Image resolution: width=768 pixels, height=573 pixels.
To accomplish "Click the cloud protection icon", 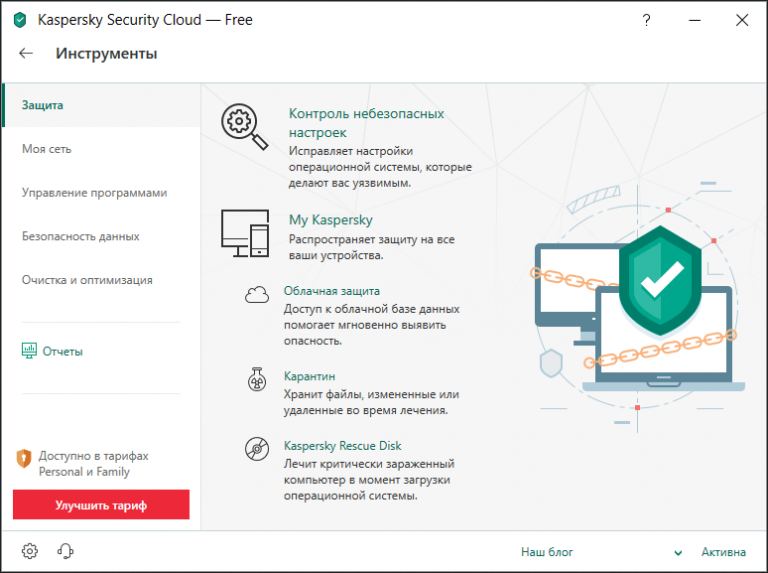I will click(257, 294).
